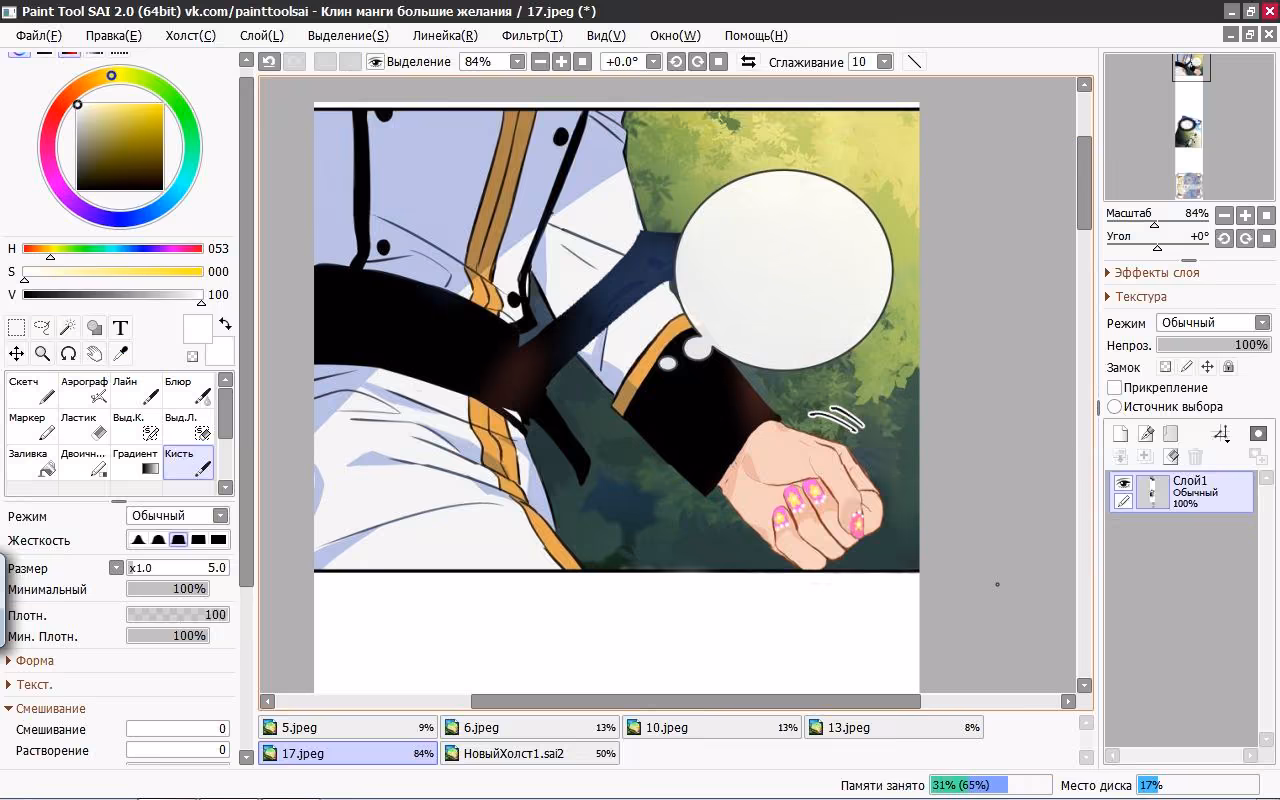Select the Источник выбора radio button
The image size is (1280, 800).
tap(1114, 407)
